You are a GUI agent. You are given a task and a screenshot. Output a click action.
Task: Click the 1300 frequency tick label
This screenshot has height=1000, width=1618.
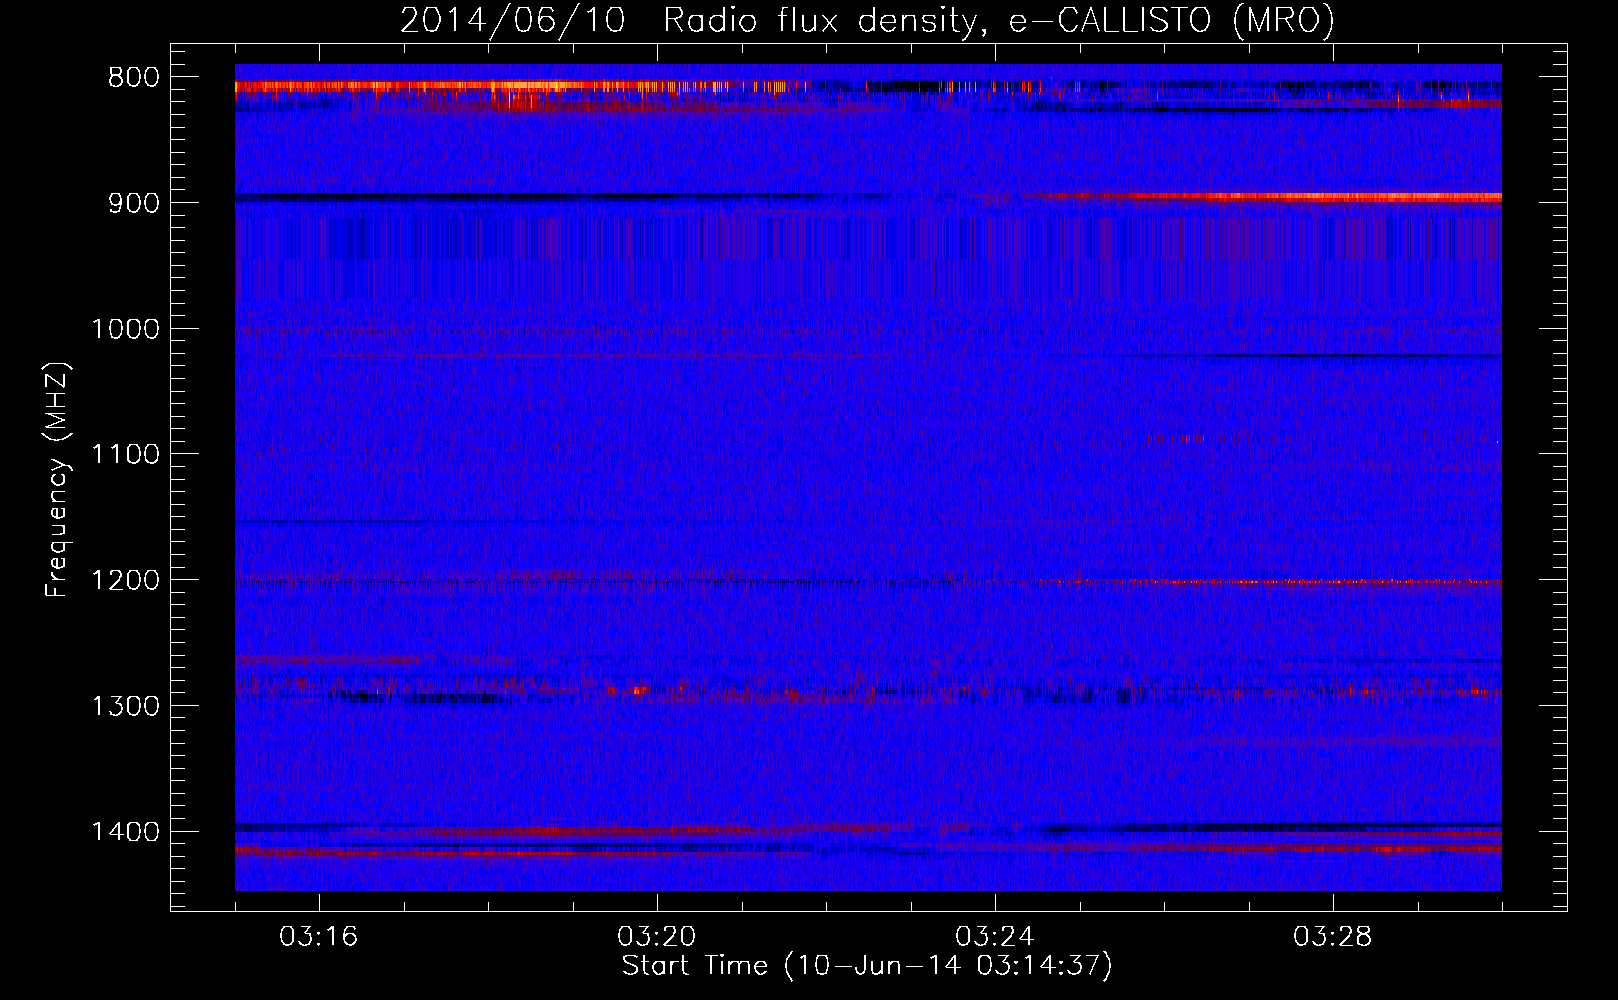click(126, 707)
